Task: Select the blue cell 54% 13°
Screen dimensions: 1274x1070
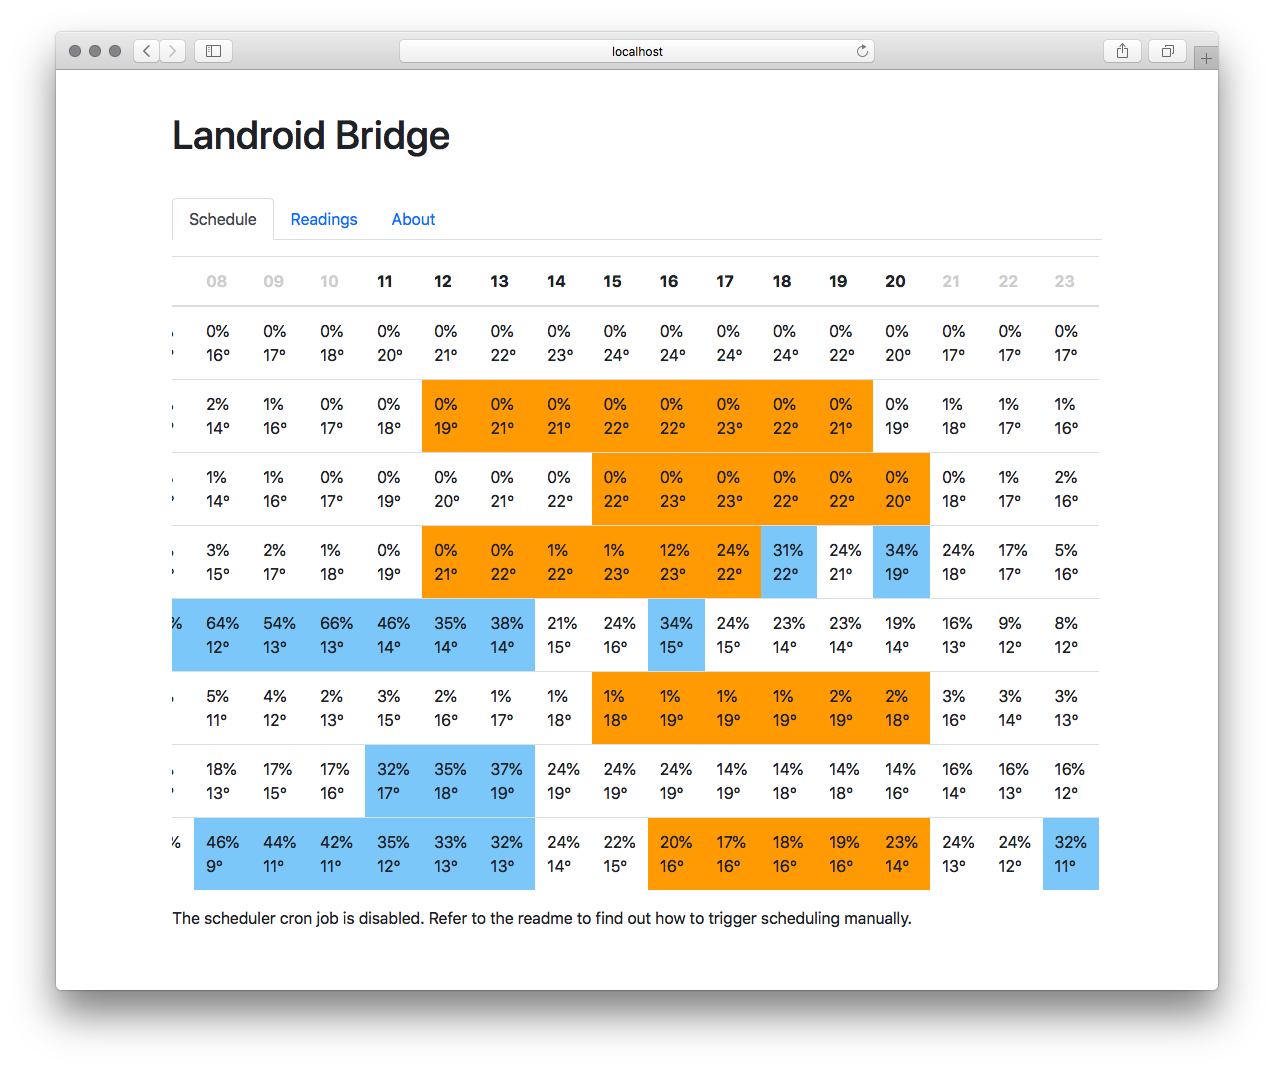Action: pyautogui.click(x=279, y=635)
